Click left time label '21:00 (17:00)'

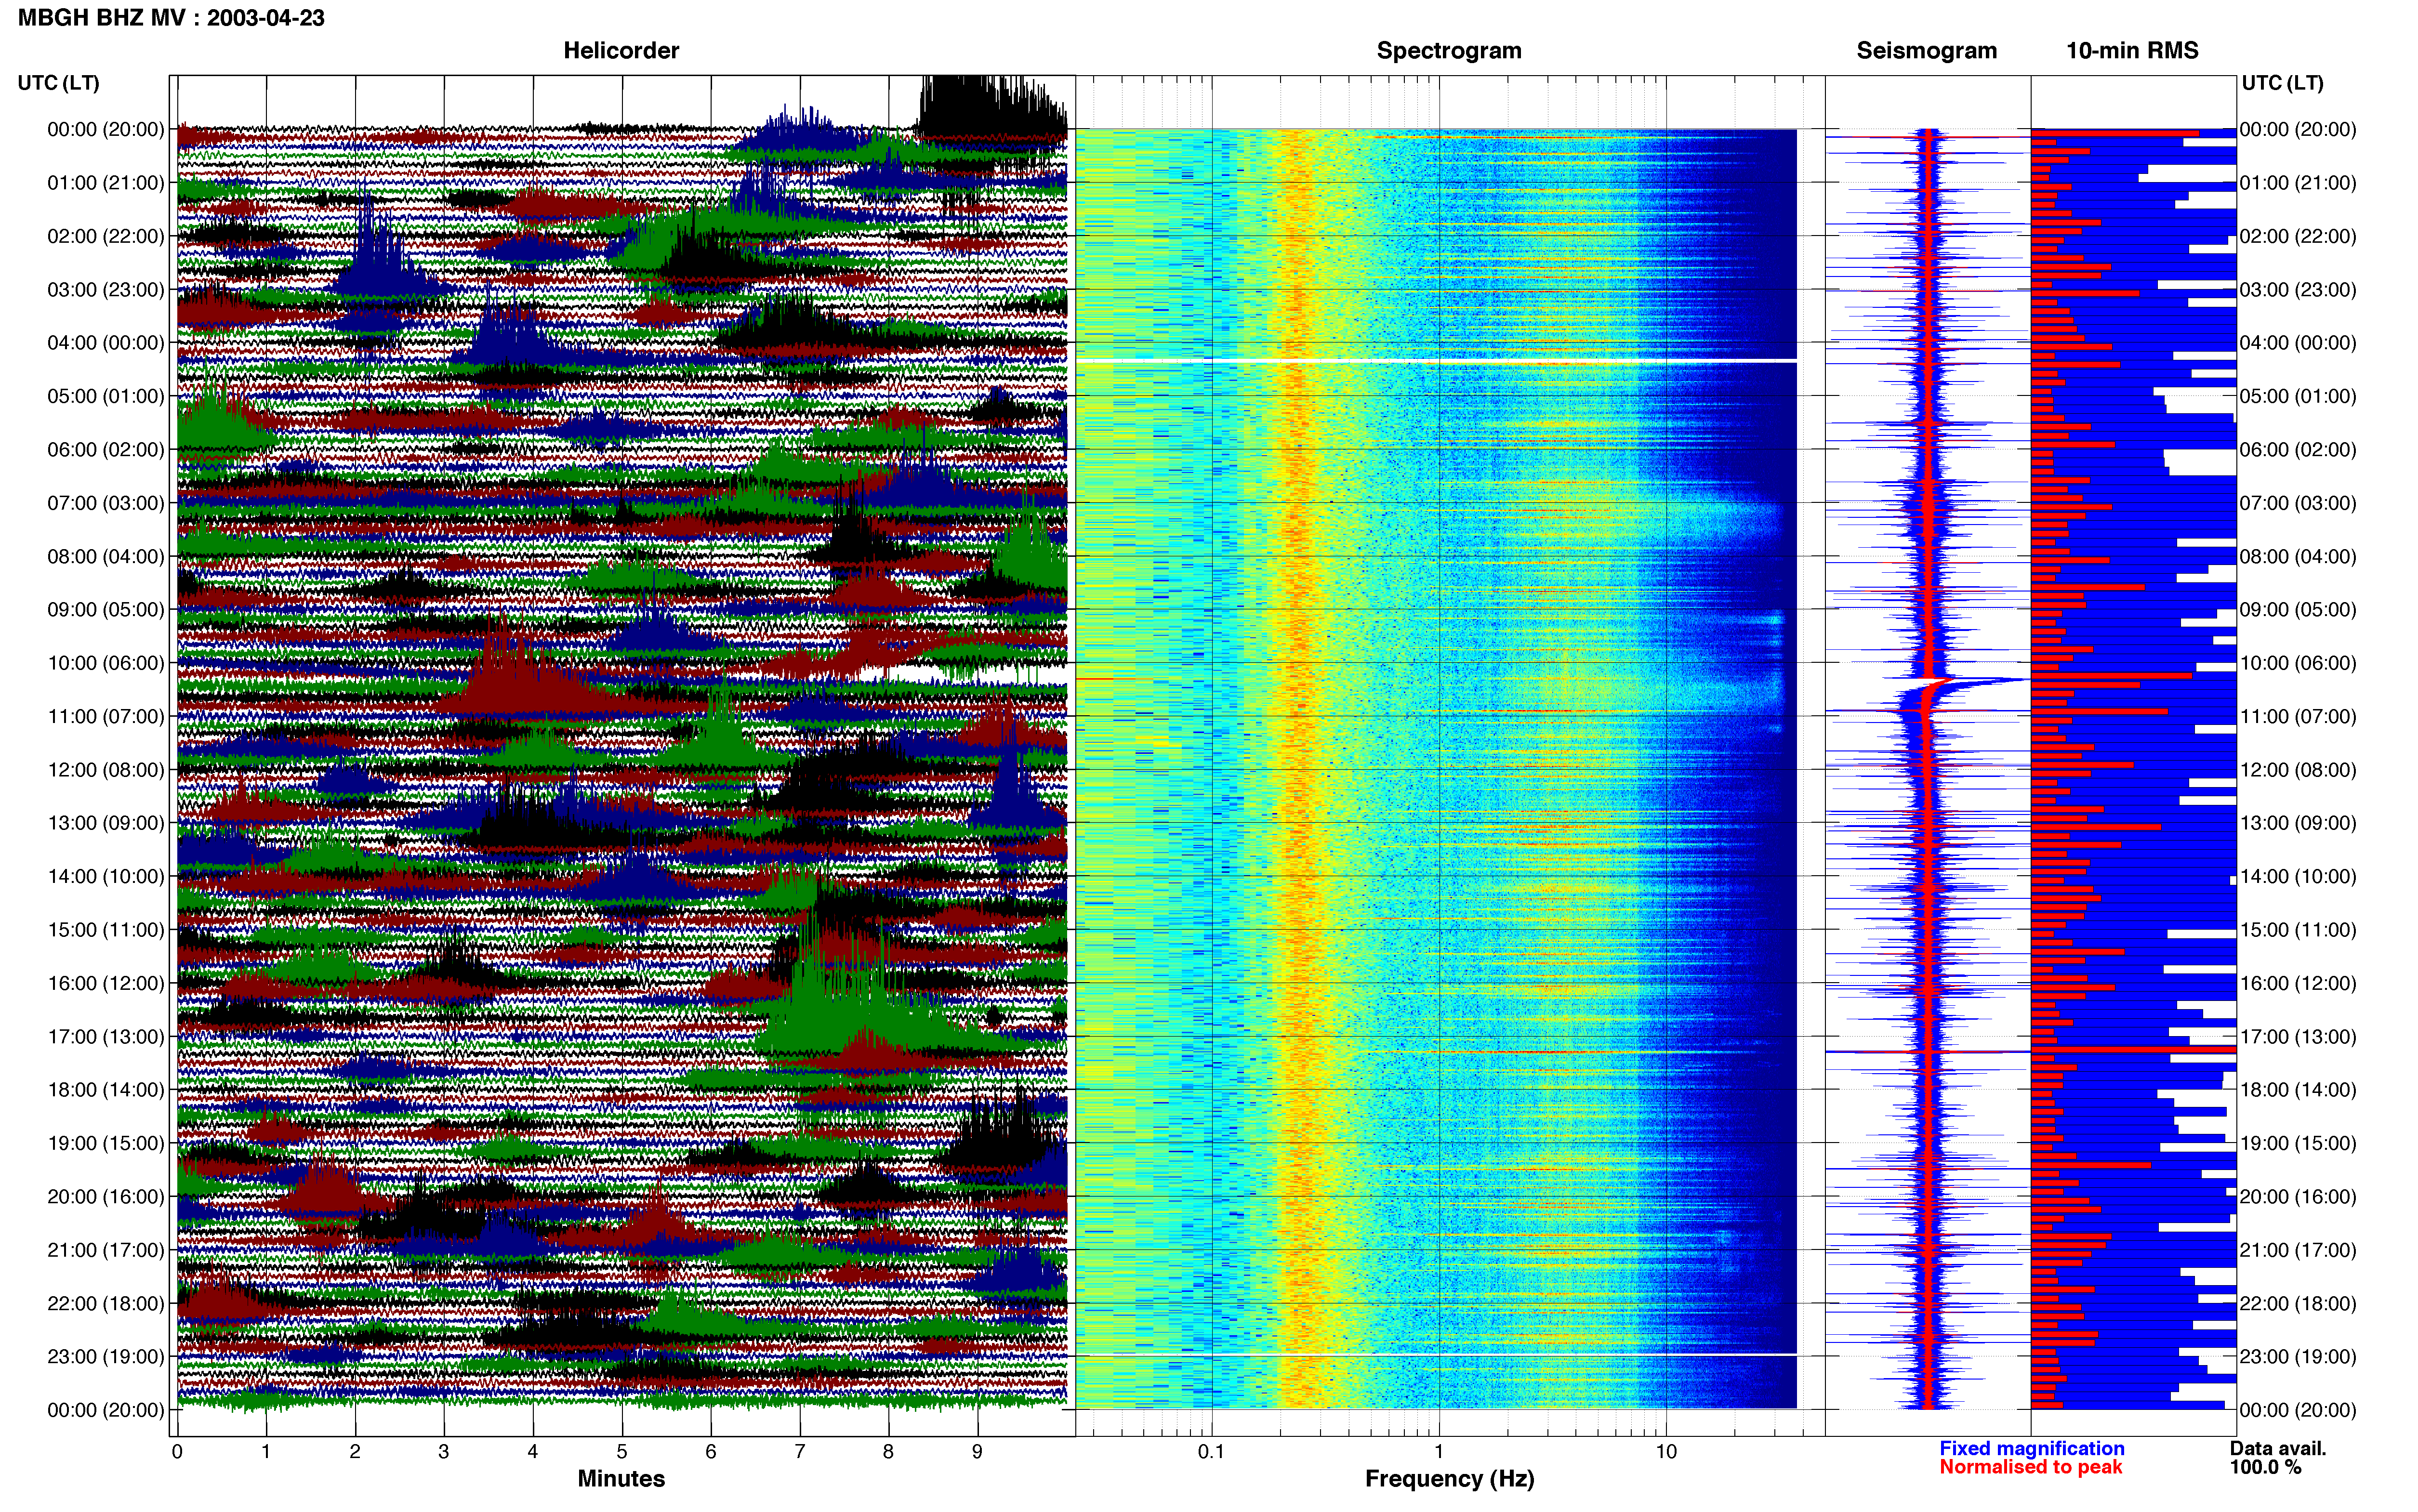tap(105, 1250)
